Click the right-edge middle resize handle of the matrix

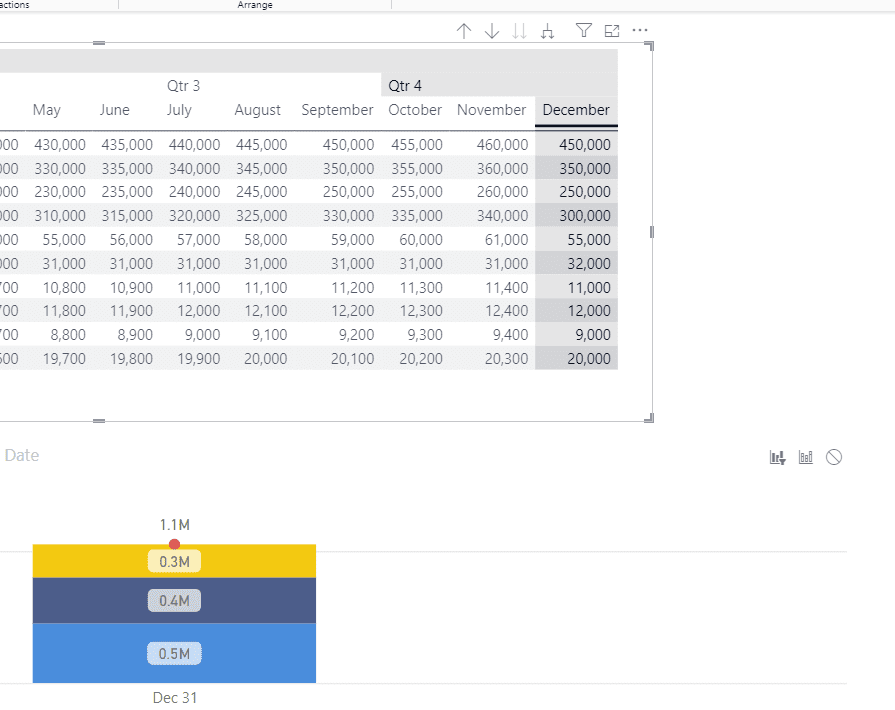[x=652, y=232]
